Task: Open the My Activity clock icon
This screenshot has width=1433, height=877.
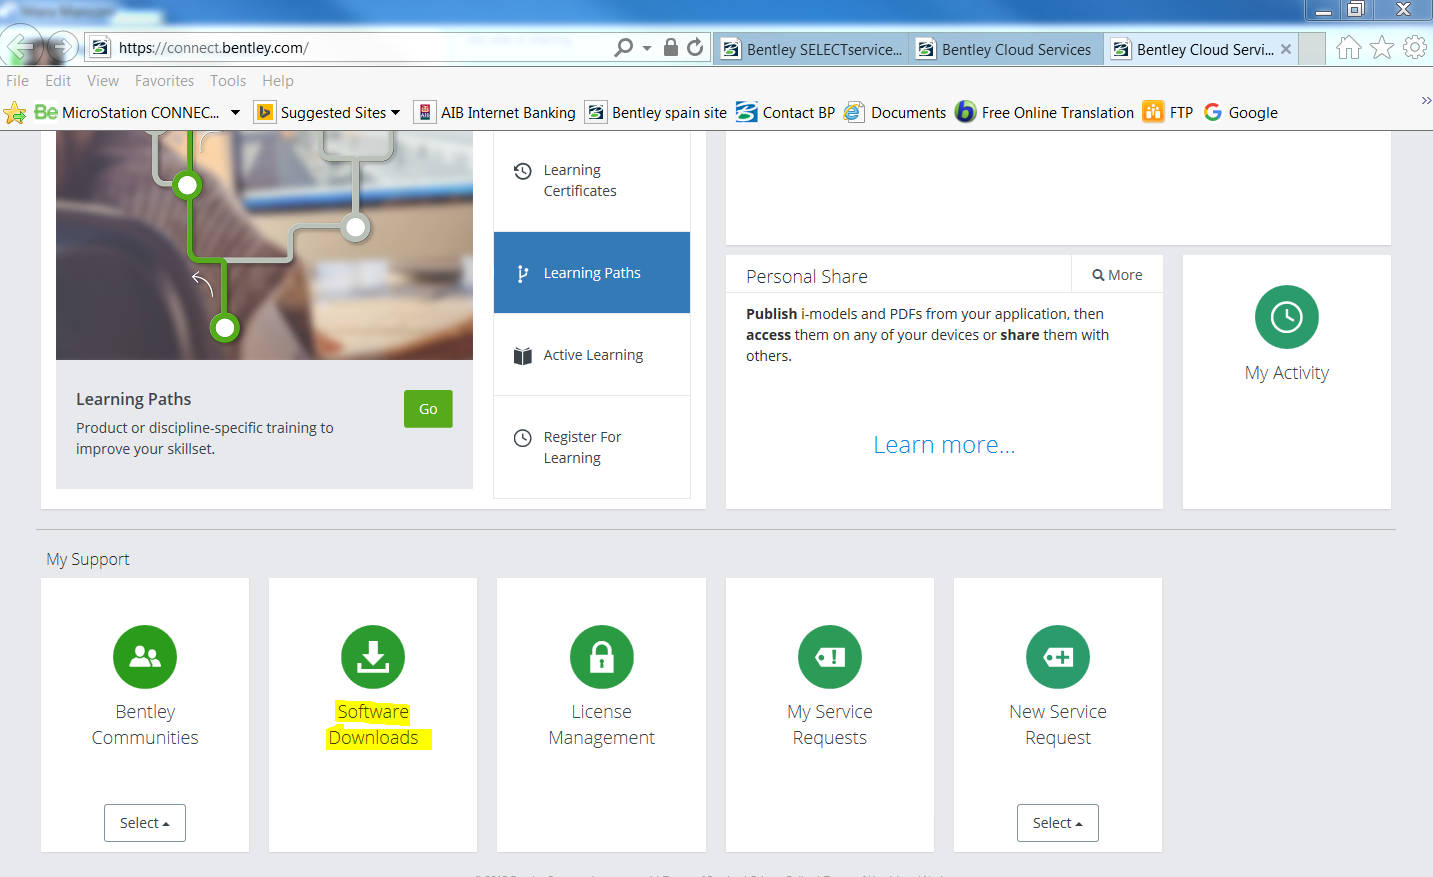Action: coord(1287,317)
